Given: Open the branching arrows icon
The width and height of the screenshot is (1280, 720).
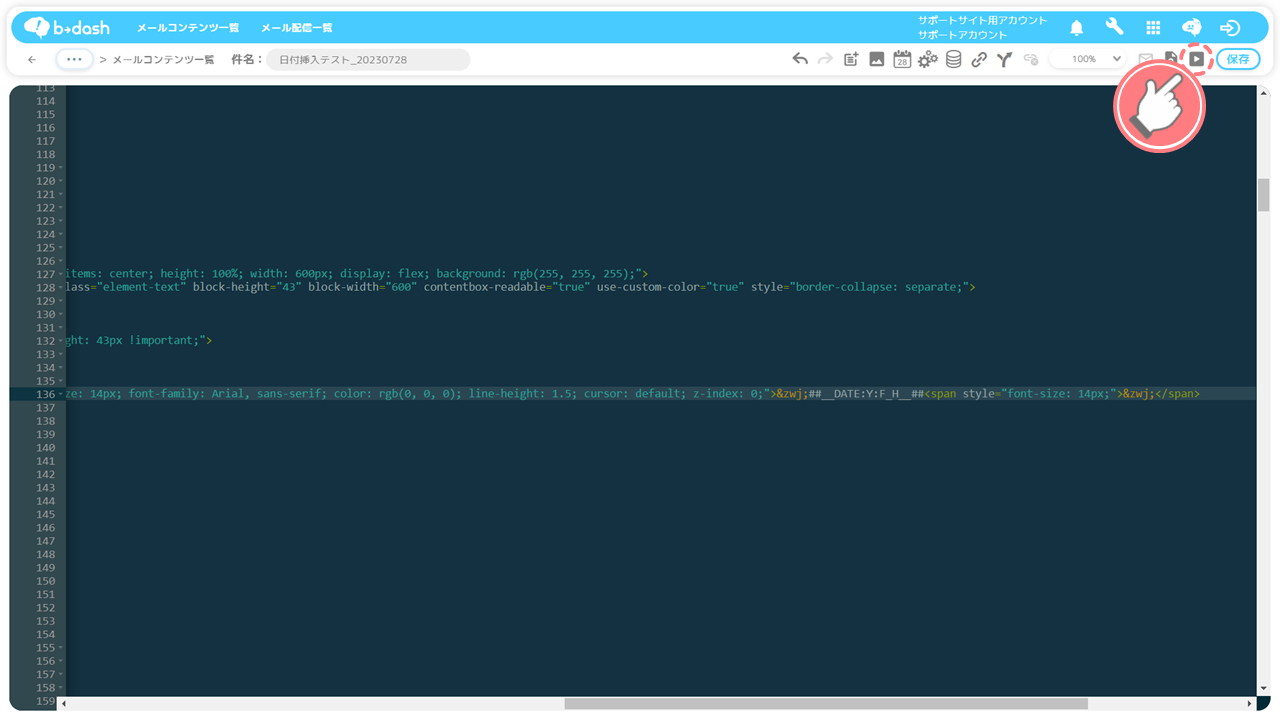Looking at the screenshot, I should tap(1004, 59).
